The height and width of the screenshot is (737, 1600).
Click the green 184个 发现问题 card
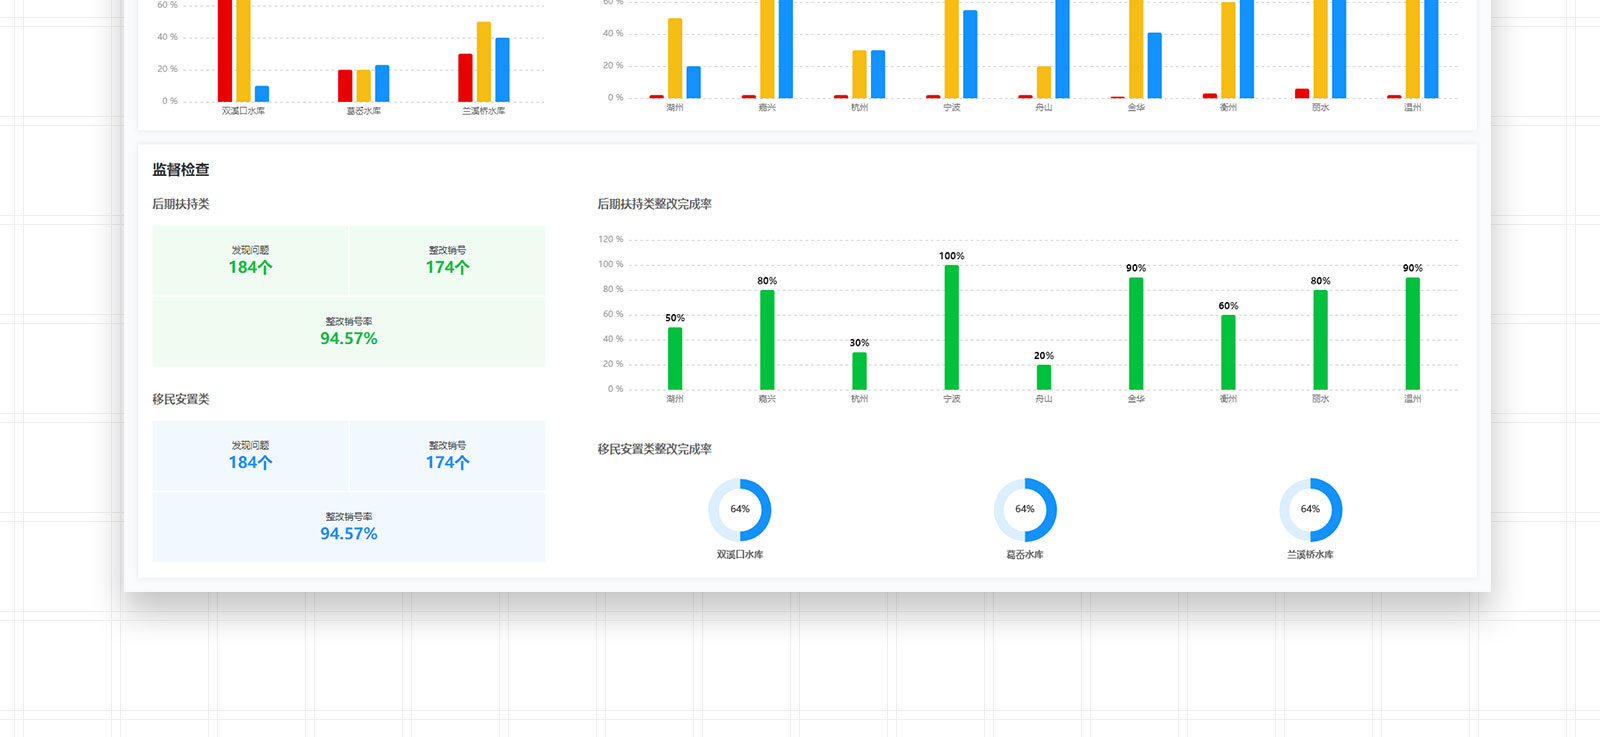pos(250,260)
